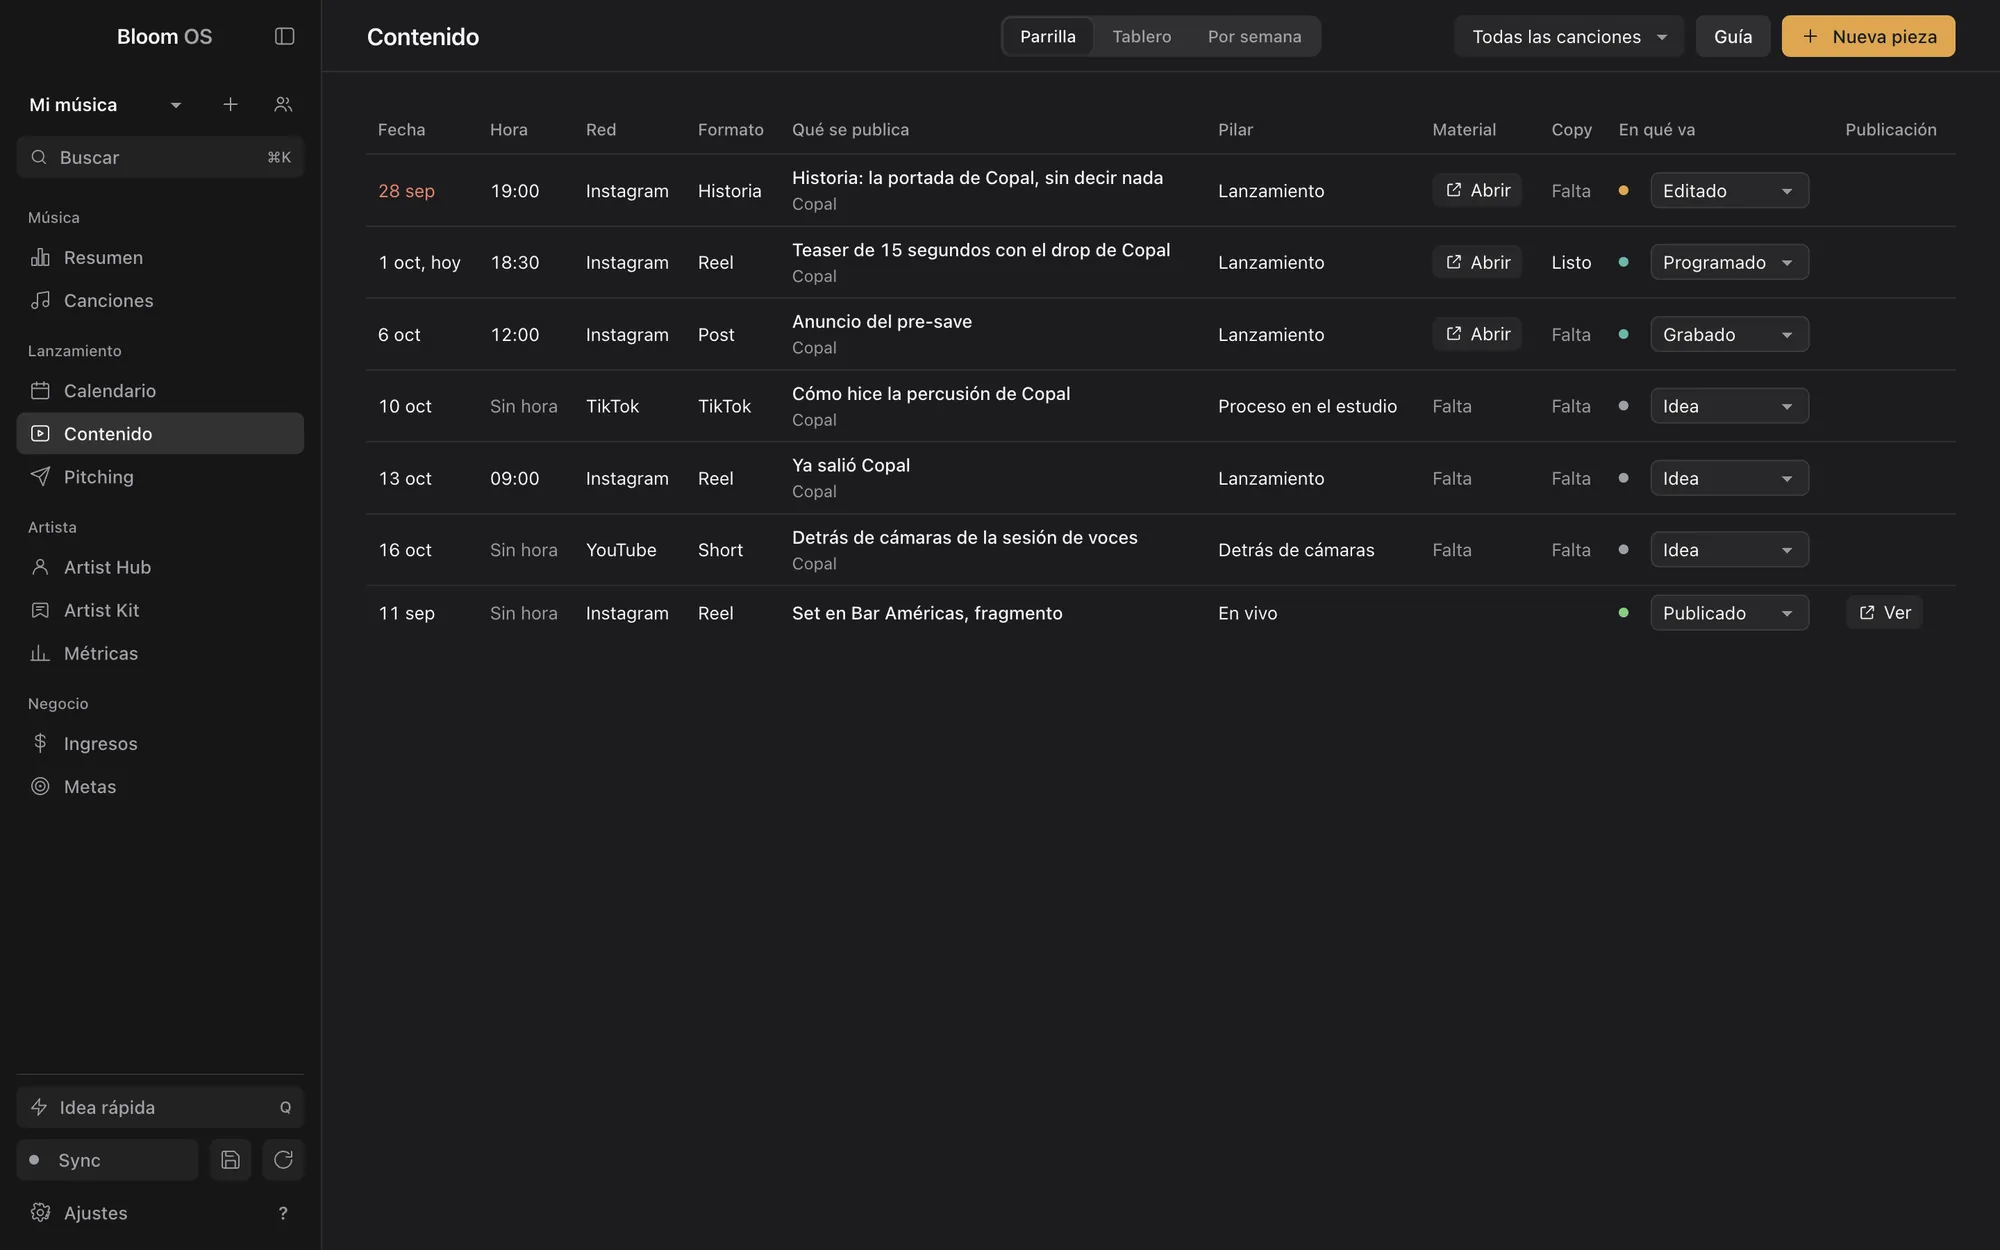Navigate to Artist Hub

pyautogui.click(x=160, y=567)
